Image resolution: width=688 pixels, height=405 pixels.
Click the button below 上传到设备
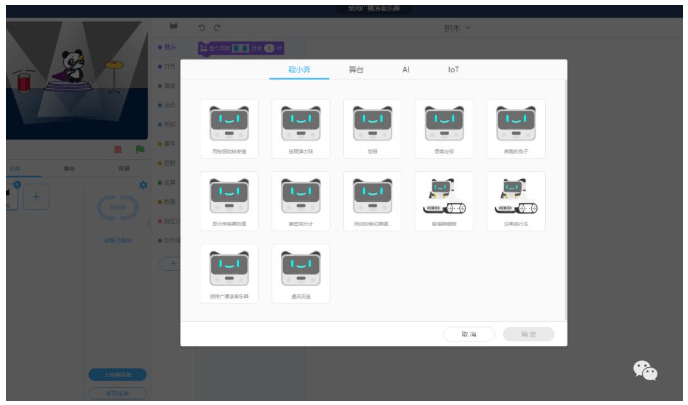tap(118, 393)
